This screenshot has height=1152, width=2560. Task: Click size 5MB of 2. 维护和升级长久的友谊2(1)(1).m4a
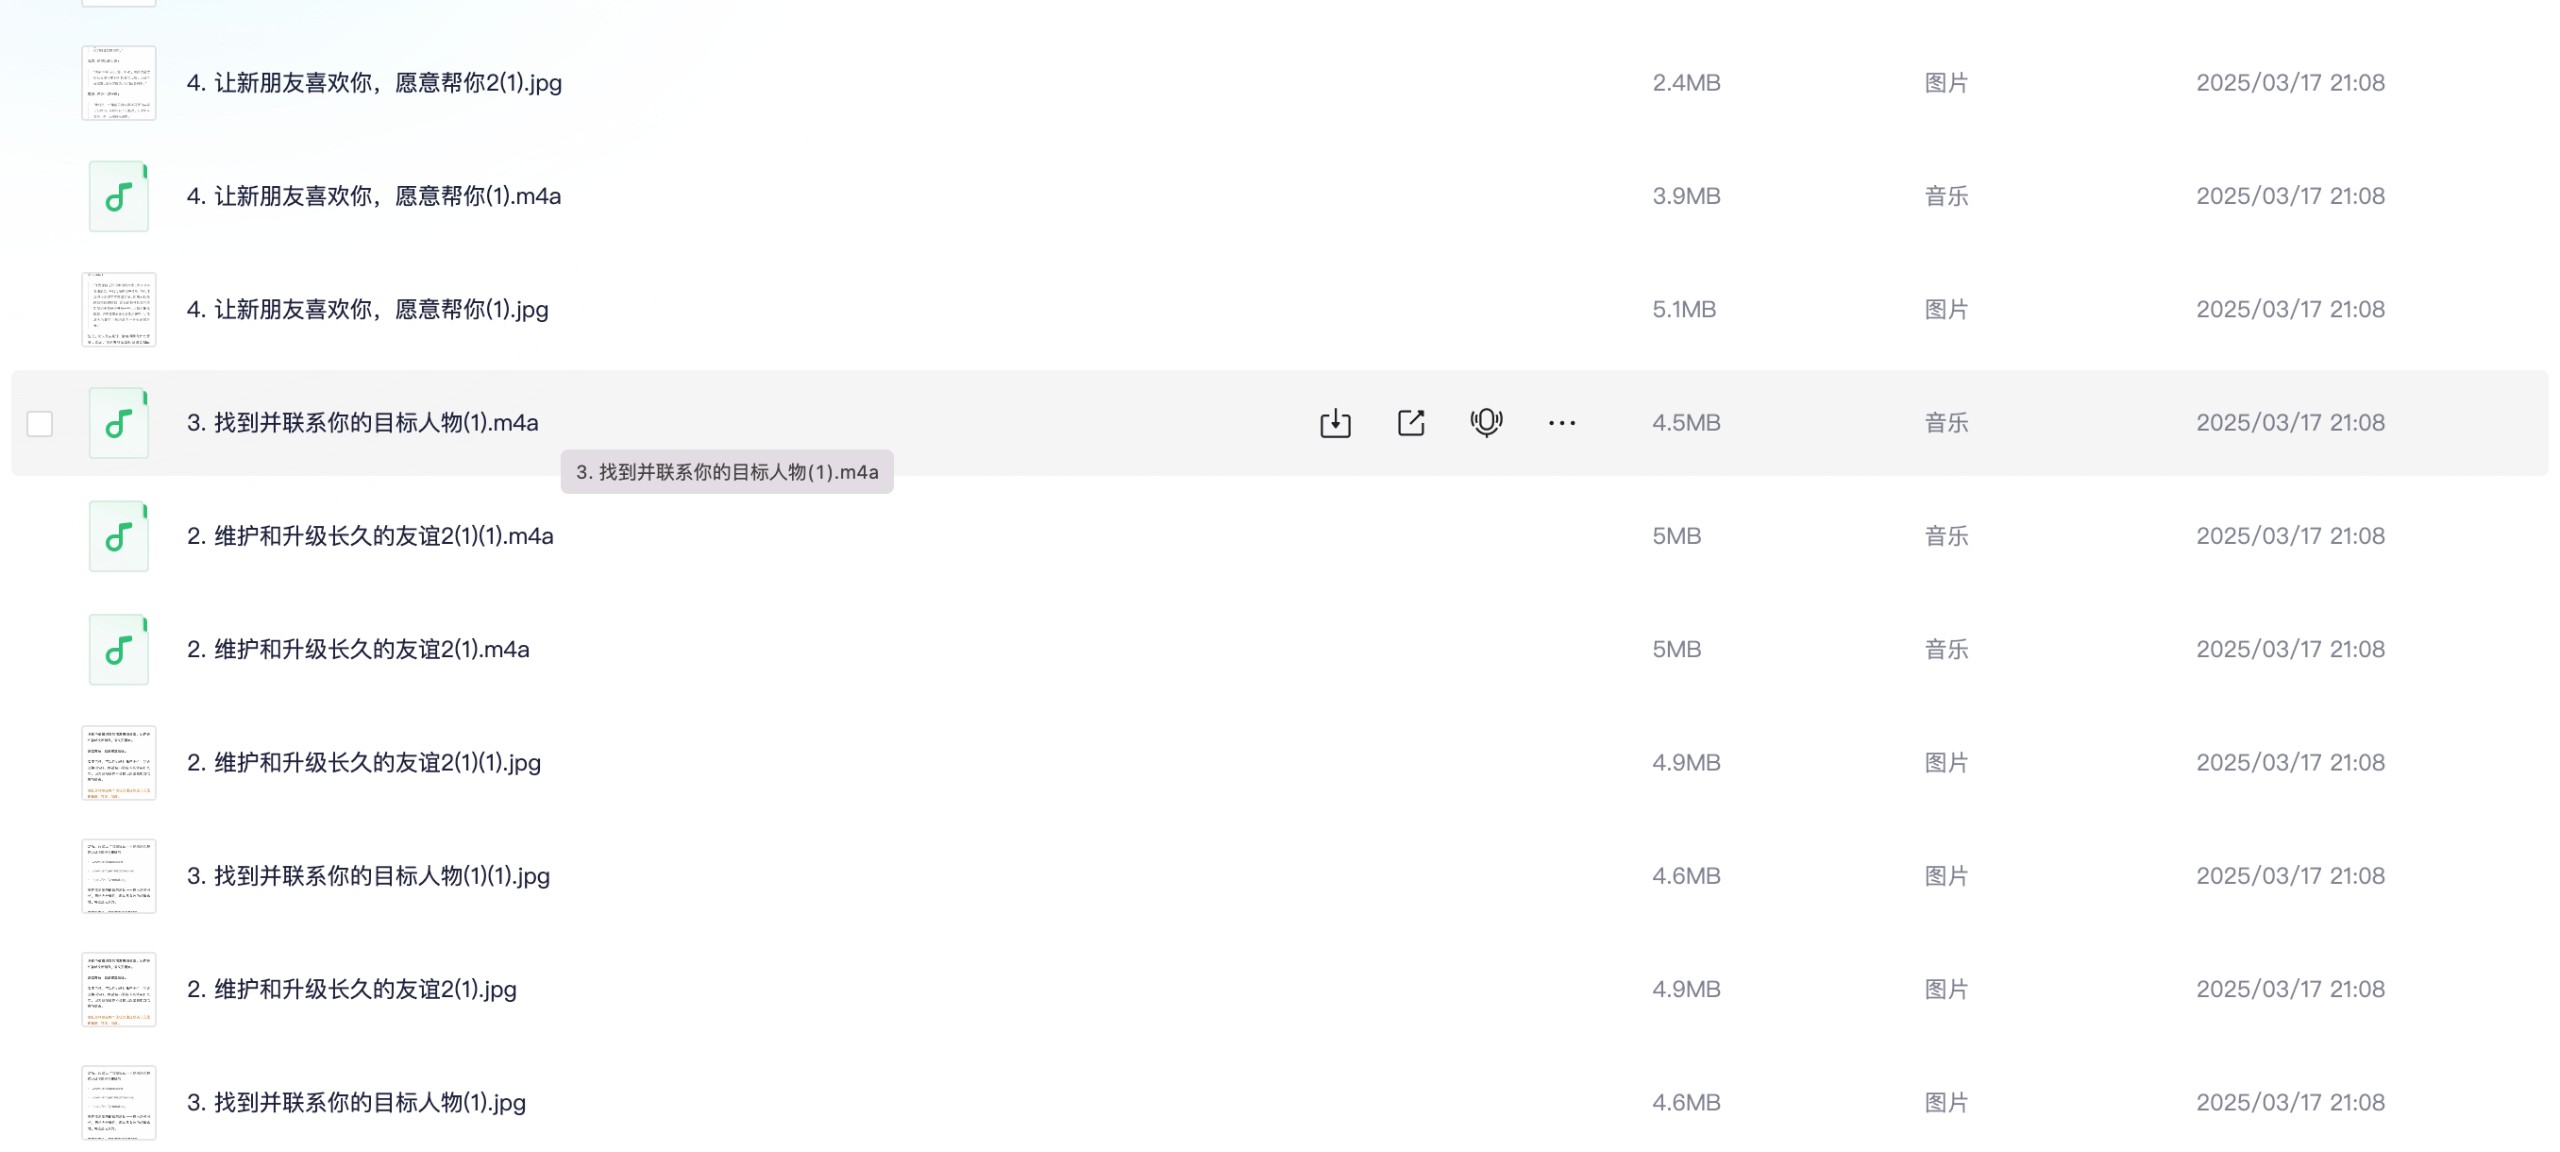[1676, 536]
